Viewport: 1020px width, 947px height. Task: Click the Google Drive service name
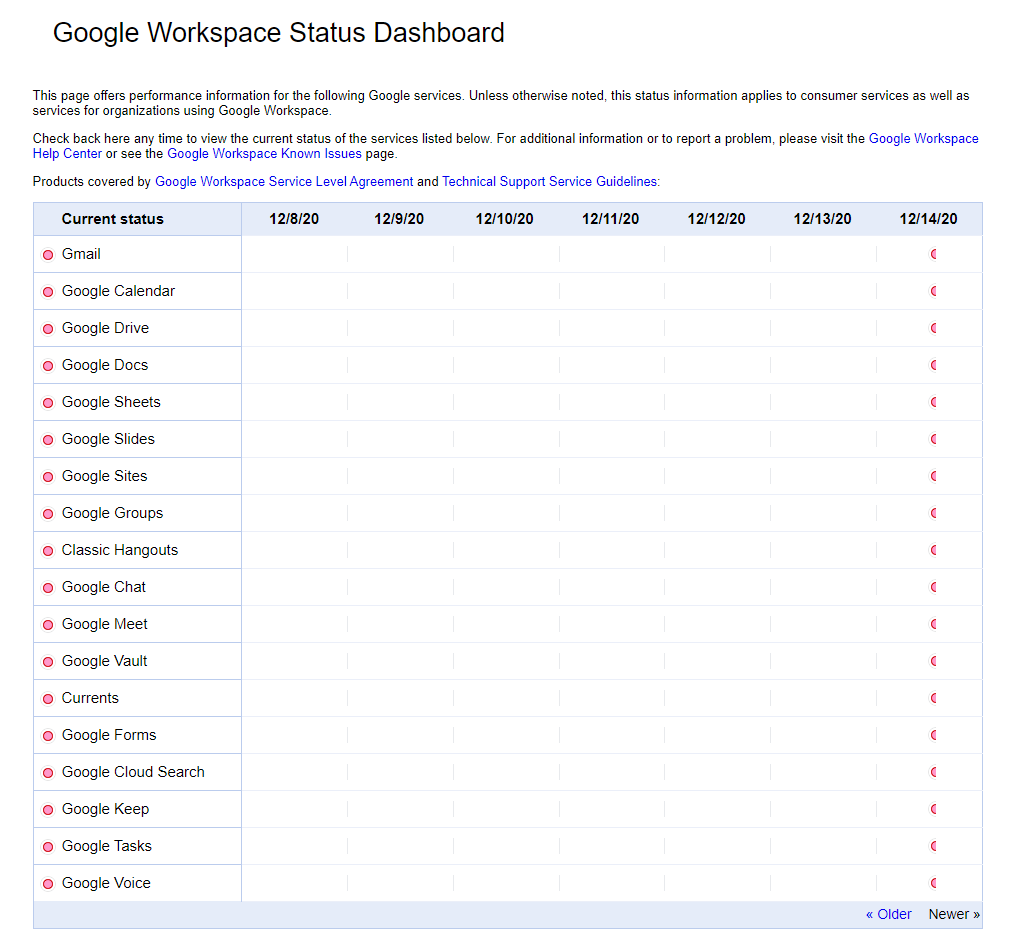tap(105, 328)
